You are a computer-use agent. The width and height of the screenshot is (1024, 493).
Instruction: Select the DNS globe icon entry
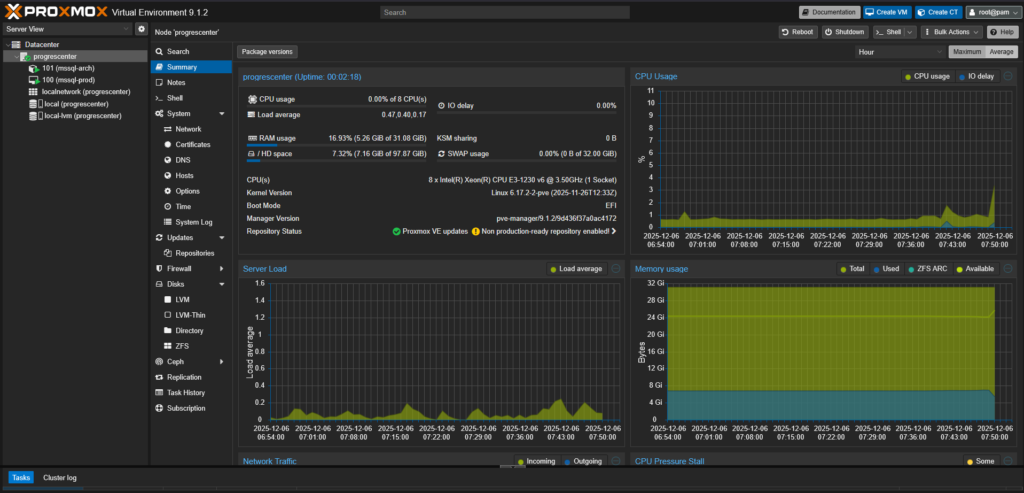coord(166,160)
